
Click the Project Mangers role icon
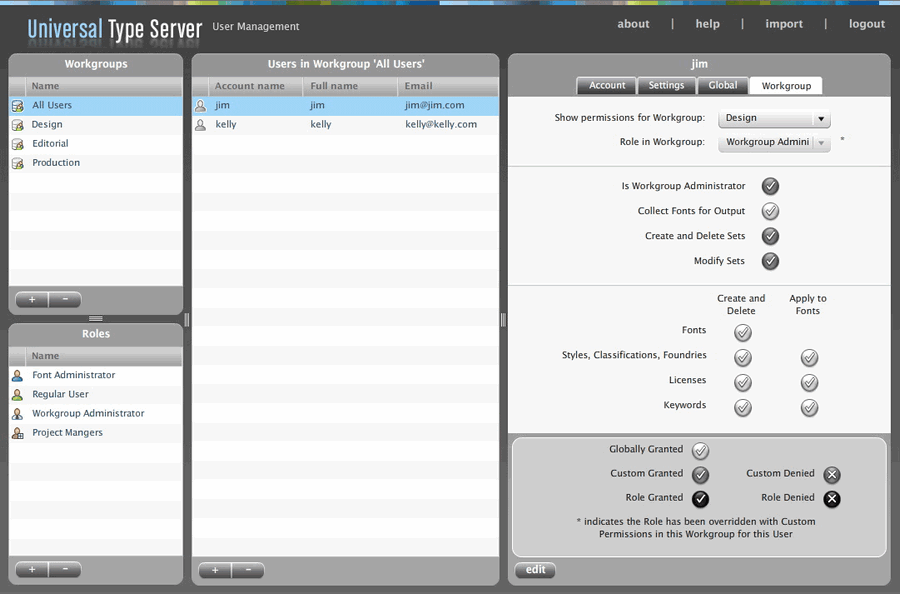[17, 432]
